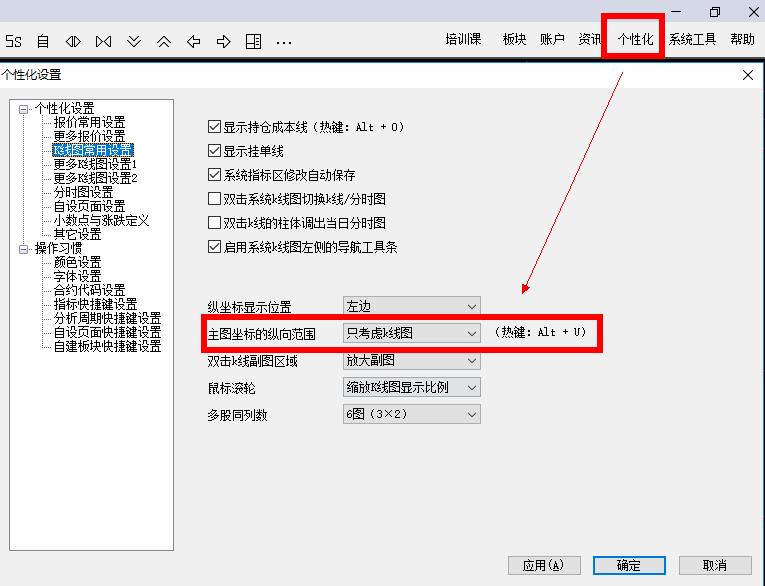This screenshot has width=765, height=586.
Task: Click the right arrow forward icon
Action: pyautogui.click(x=224, y=41)
